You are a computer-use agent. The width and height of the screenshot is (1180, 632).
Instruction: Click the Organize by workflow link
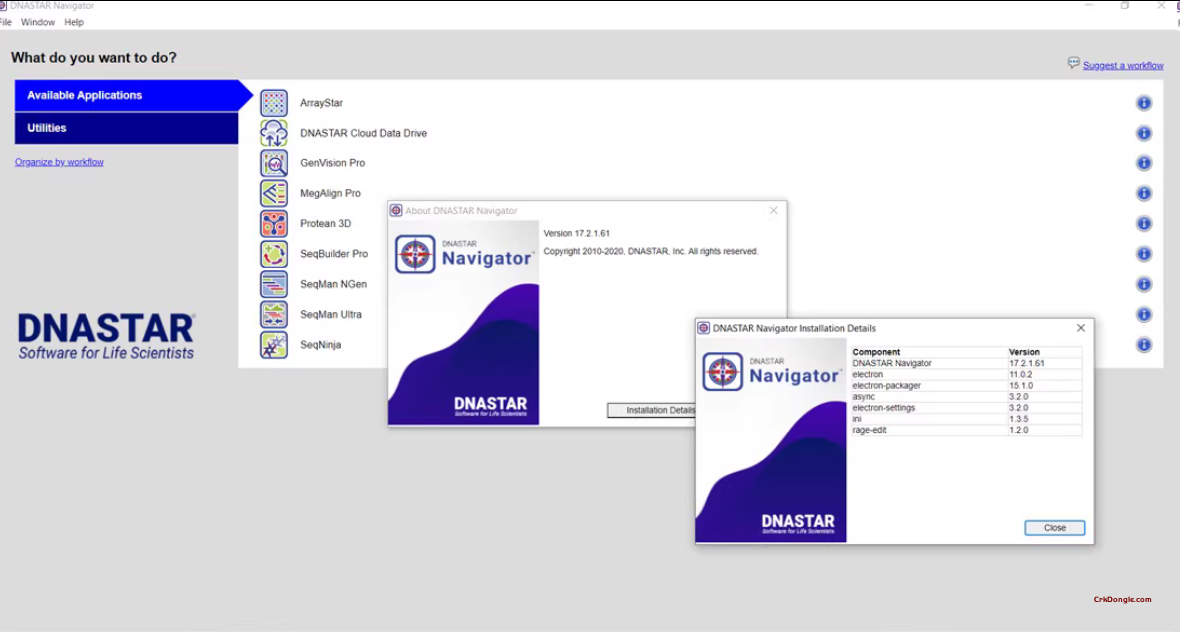tap(59, 162)
